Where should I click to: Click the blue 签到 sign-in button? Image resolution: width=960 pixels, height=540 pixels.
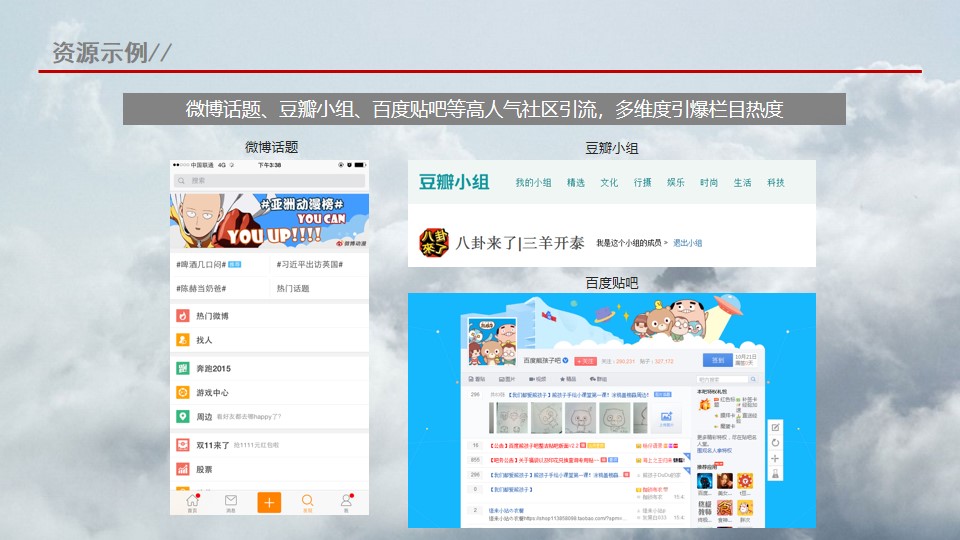pyautogui.click(x=718, y=360)
